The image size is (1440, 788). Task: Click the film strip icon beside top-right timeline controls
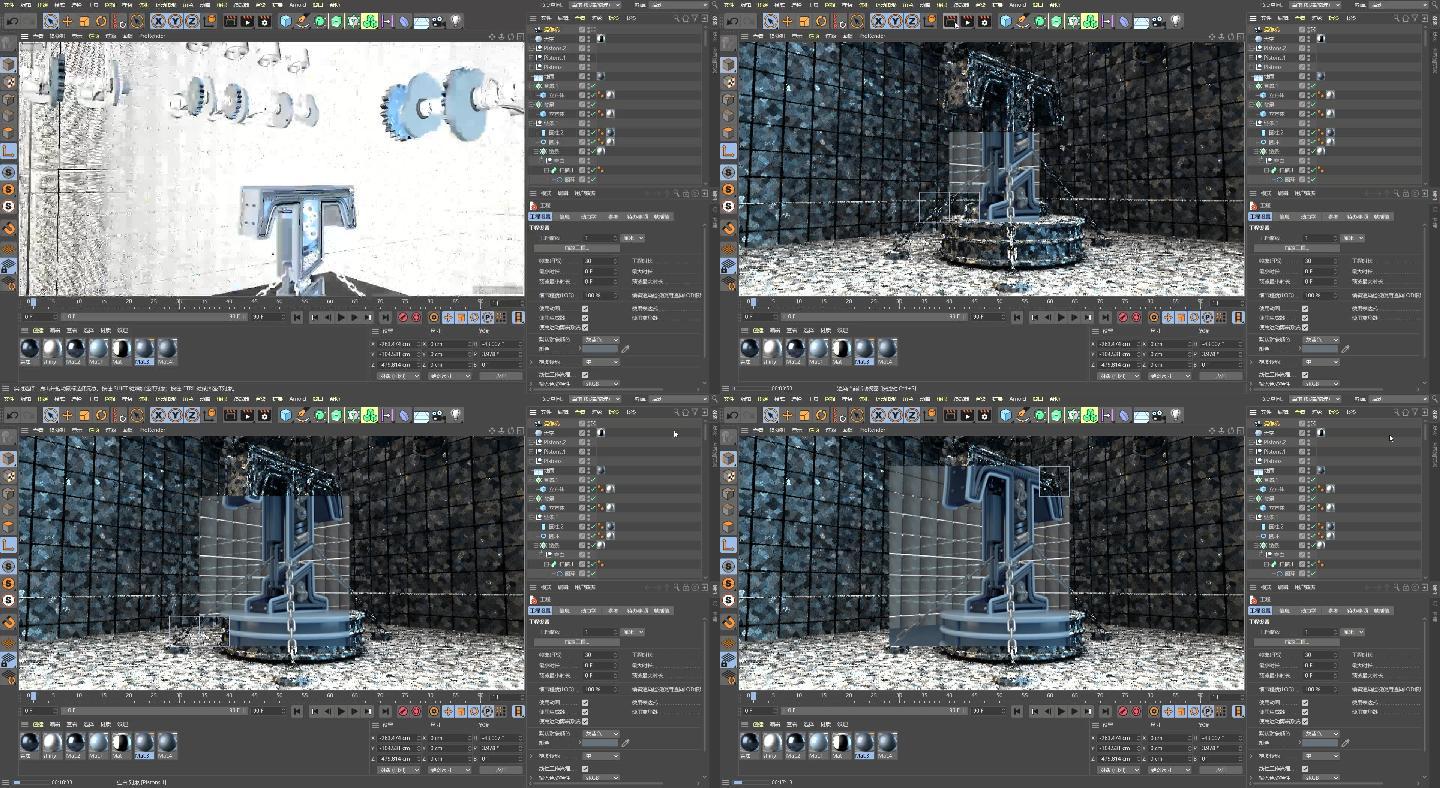click(1239, 317)
